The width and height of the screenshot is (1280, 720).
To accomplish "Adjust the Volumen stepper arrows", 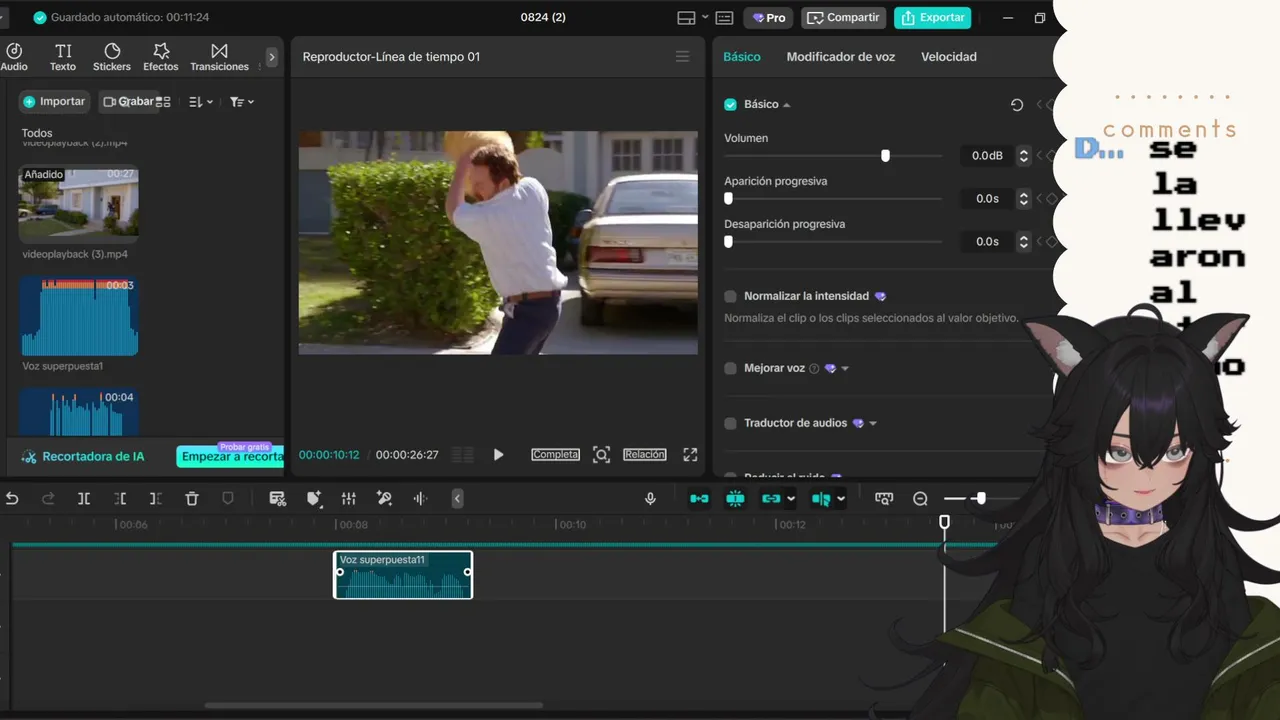I will 1023,156.
